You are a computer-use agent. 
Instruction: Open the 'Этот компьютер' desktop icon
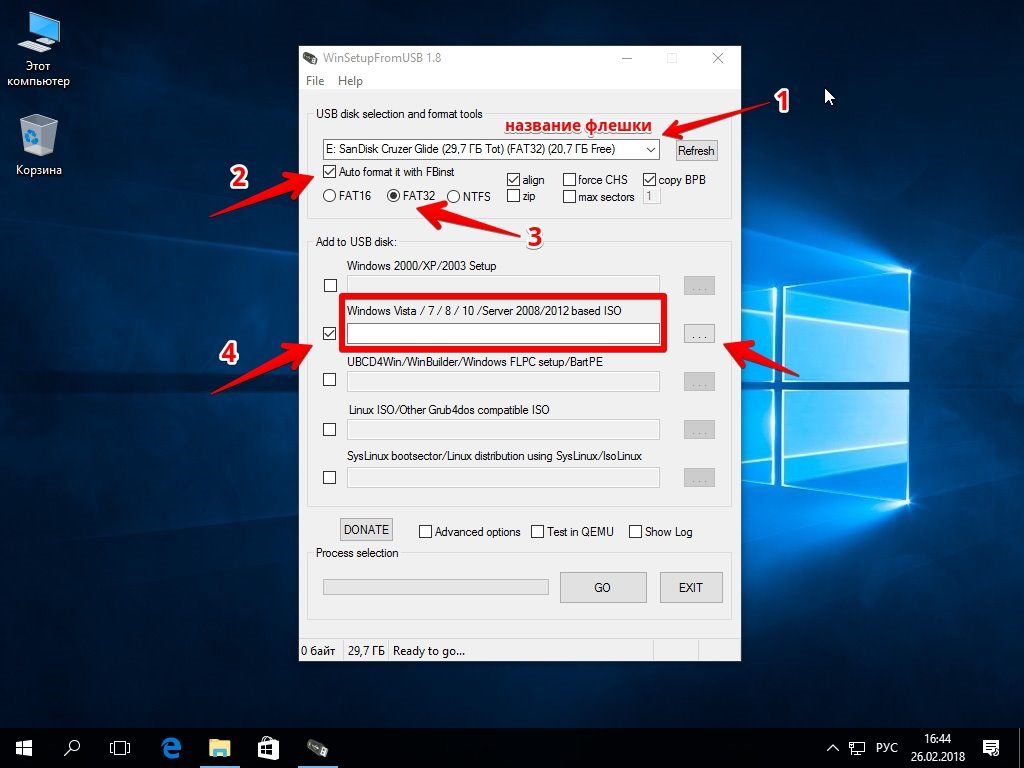click(x=38, y=50)
